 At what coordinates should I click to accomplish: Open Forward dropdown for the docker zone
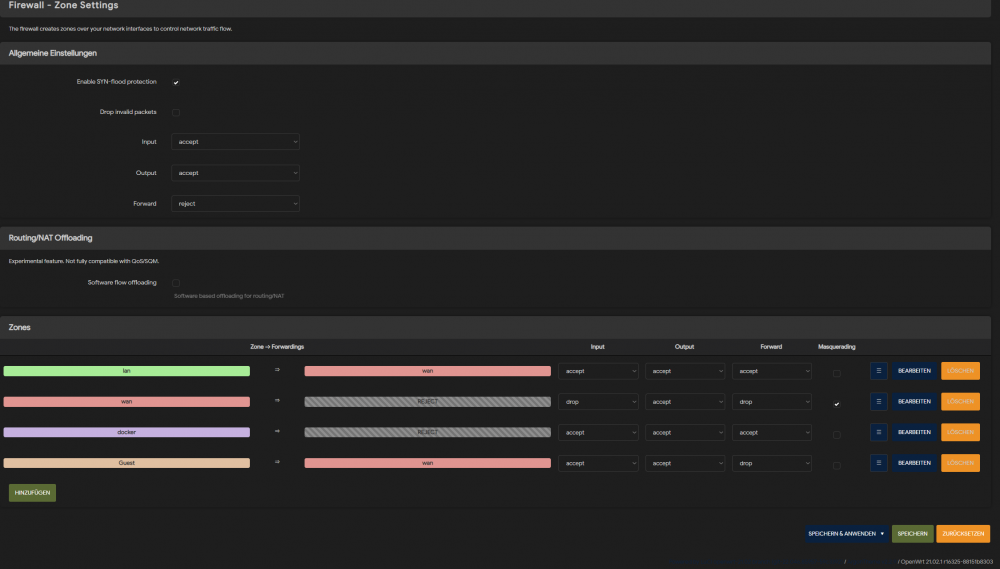click(772, 432)
